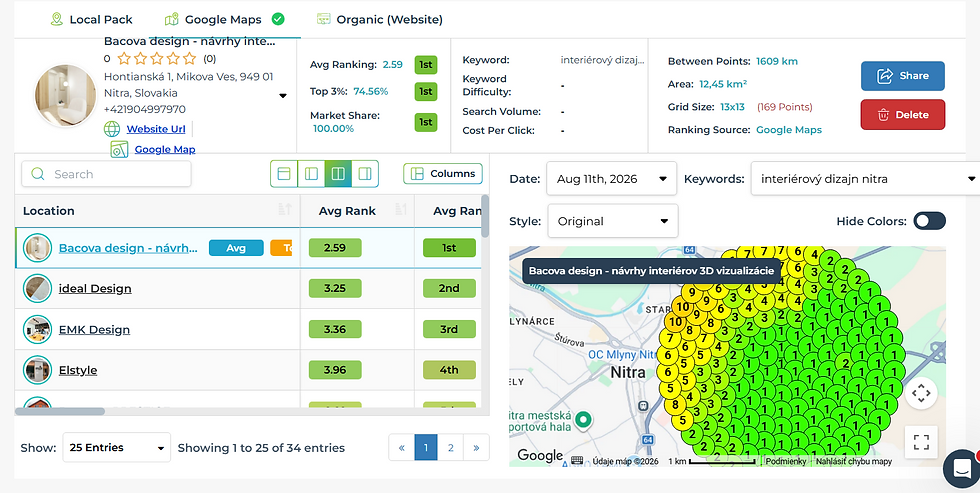This screenshot has width=980, height=493.
Task: Open the Bacova design competitor row link
Action: [128, 248]
